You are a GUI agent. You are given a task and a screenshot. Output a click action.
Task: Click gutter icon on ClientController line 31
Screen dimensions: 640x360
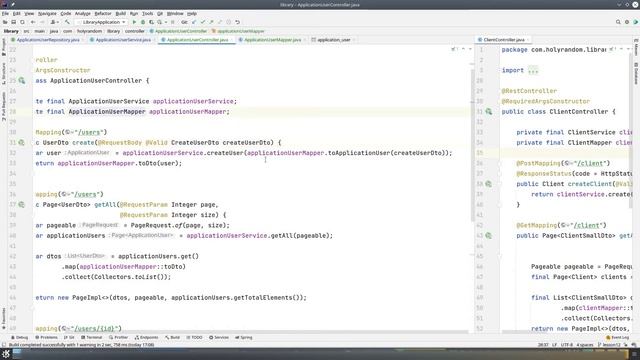489,112
